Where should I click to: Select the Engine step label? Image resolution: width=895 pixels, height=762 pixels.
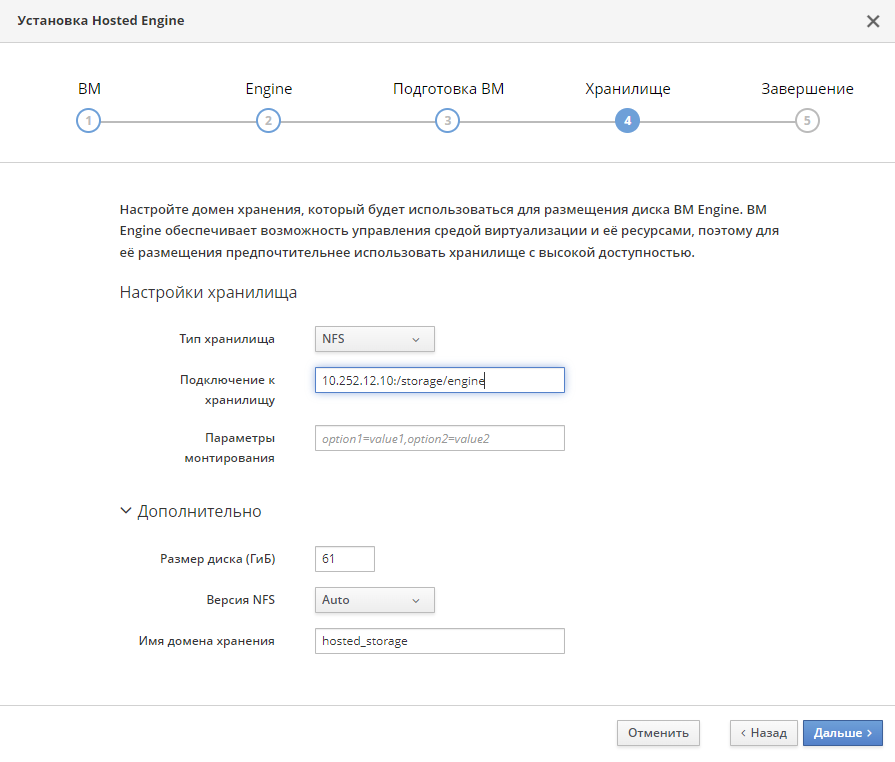pos(268,89)
